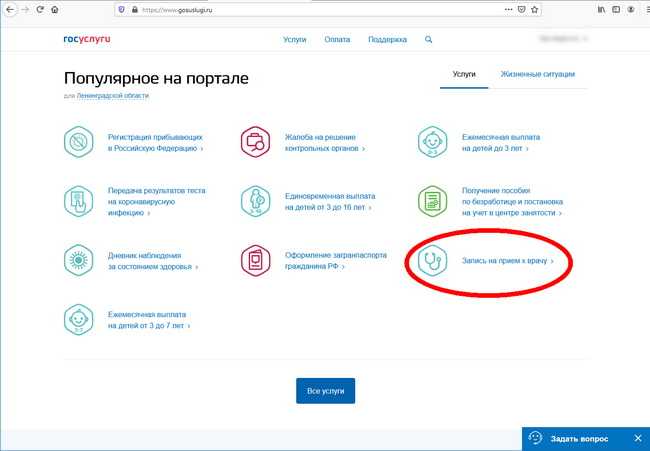This screenshot has width=650, height=451.
Task: Click the browser Home icon
Action: tap(55, 10)
